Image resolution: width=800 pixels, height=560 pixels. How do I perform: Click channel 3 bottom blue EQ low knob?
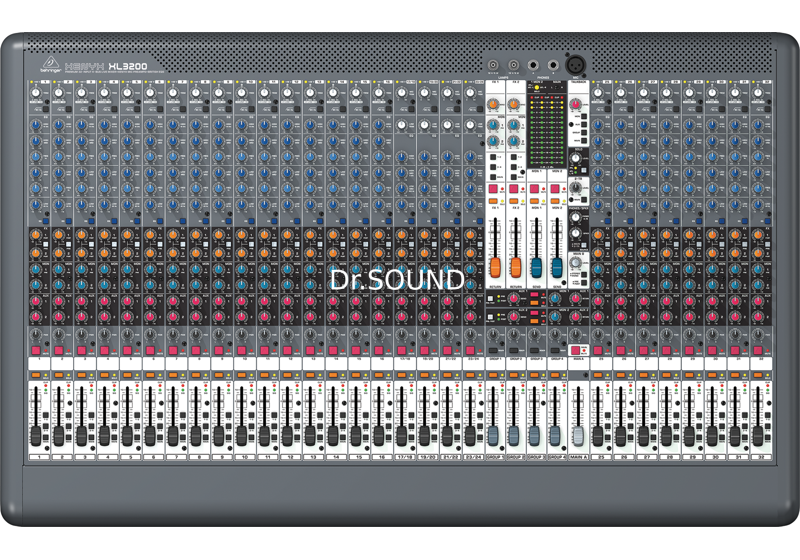tap(82, 205)
